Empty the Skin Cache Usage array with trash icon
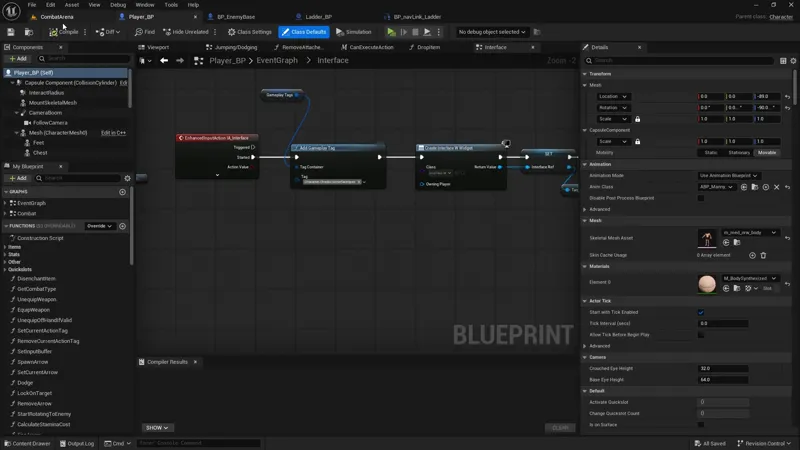Image resolution: width=800 pixels, height=450 pixels. click(x=763, y=255)
